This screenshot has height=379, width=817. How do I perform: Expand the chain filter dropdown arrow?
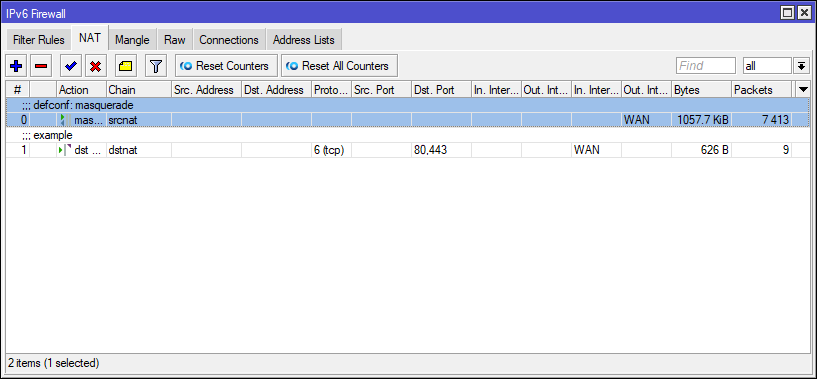click(x=800, y=66)
